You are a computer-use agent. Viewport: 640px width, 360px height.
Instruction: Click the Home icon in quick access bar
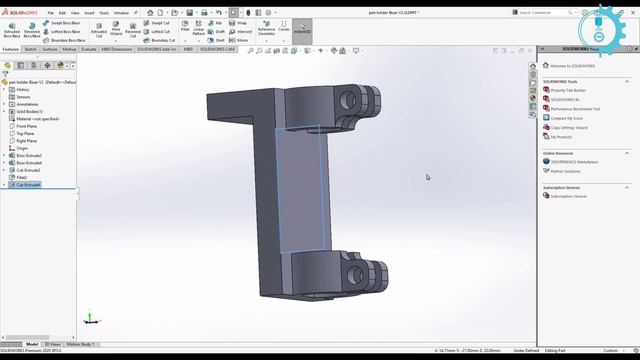pos(150,13)
